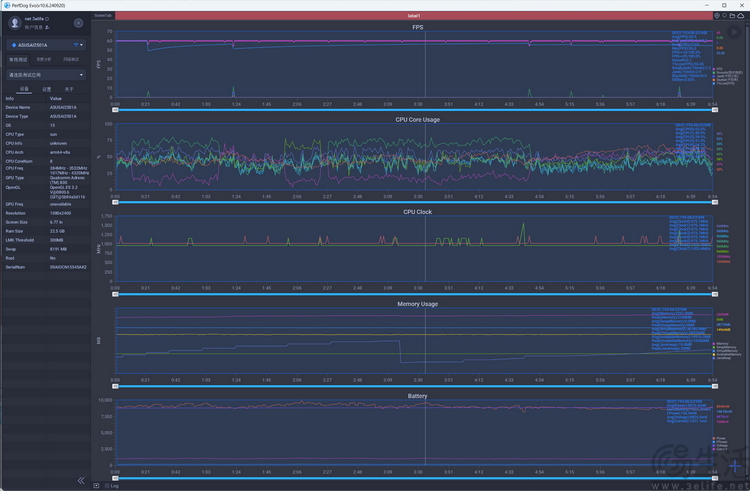Click the left handle of FPS range slider

point(115,110)
